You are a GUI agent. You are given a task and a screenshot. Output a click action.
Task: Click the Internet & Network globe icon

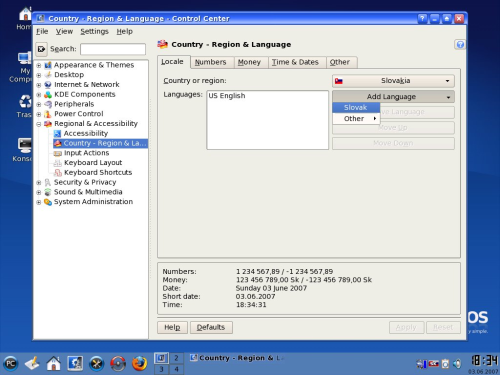point(48,84)
